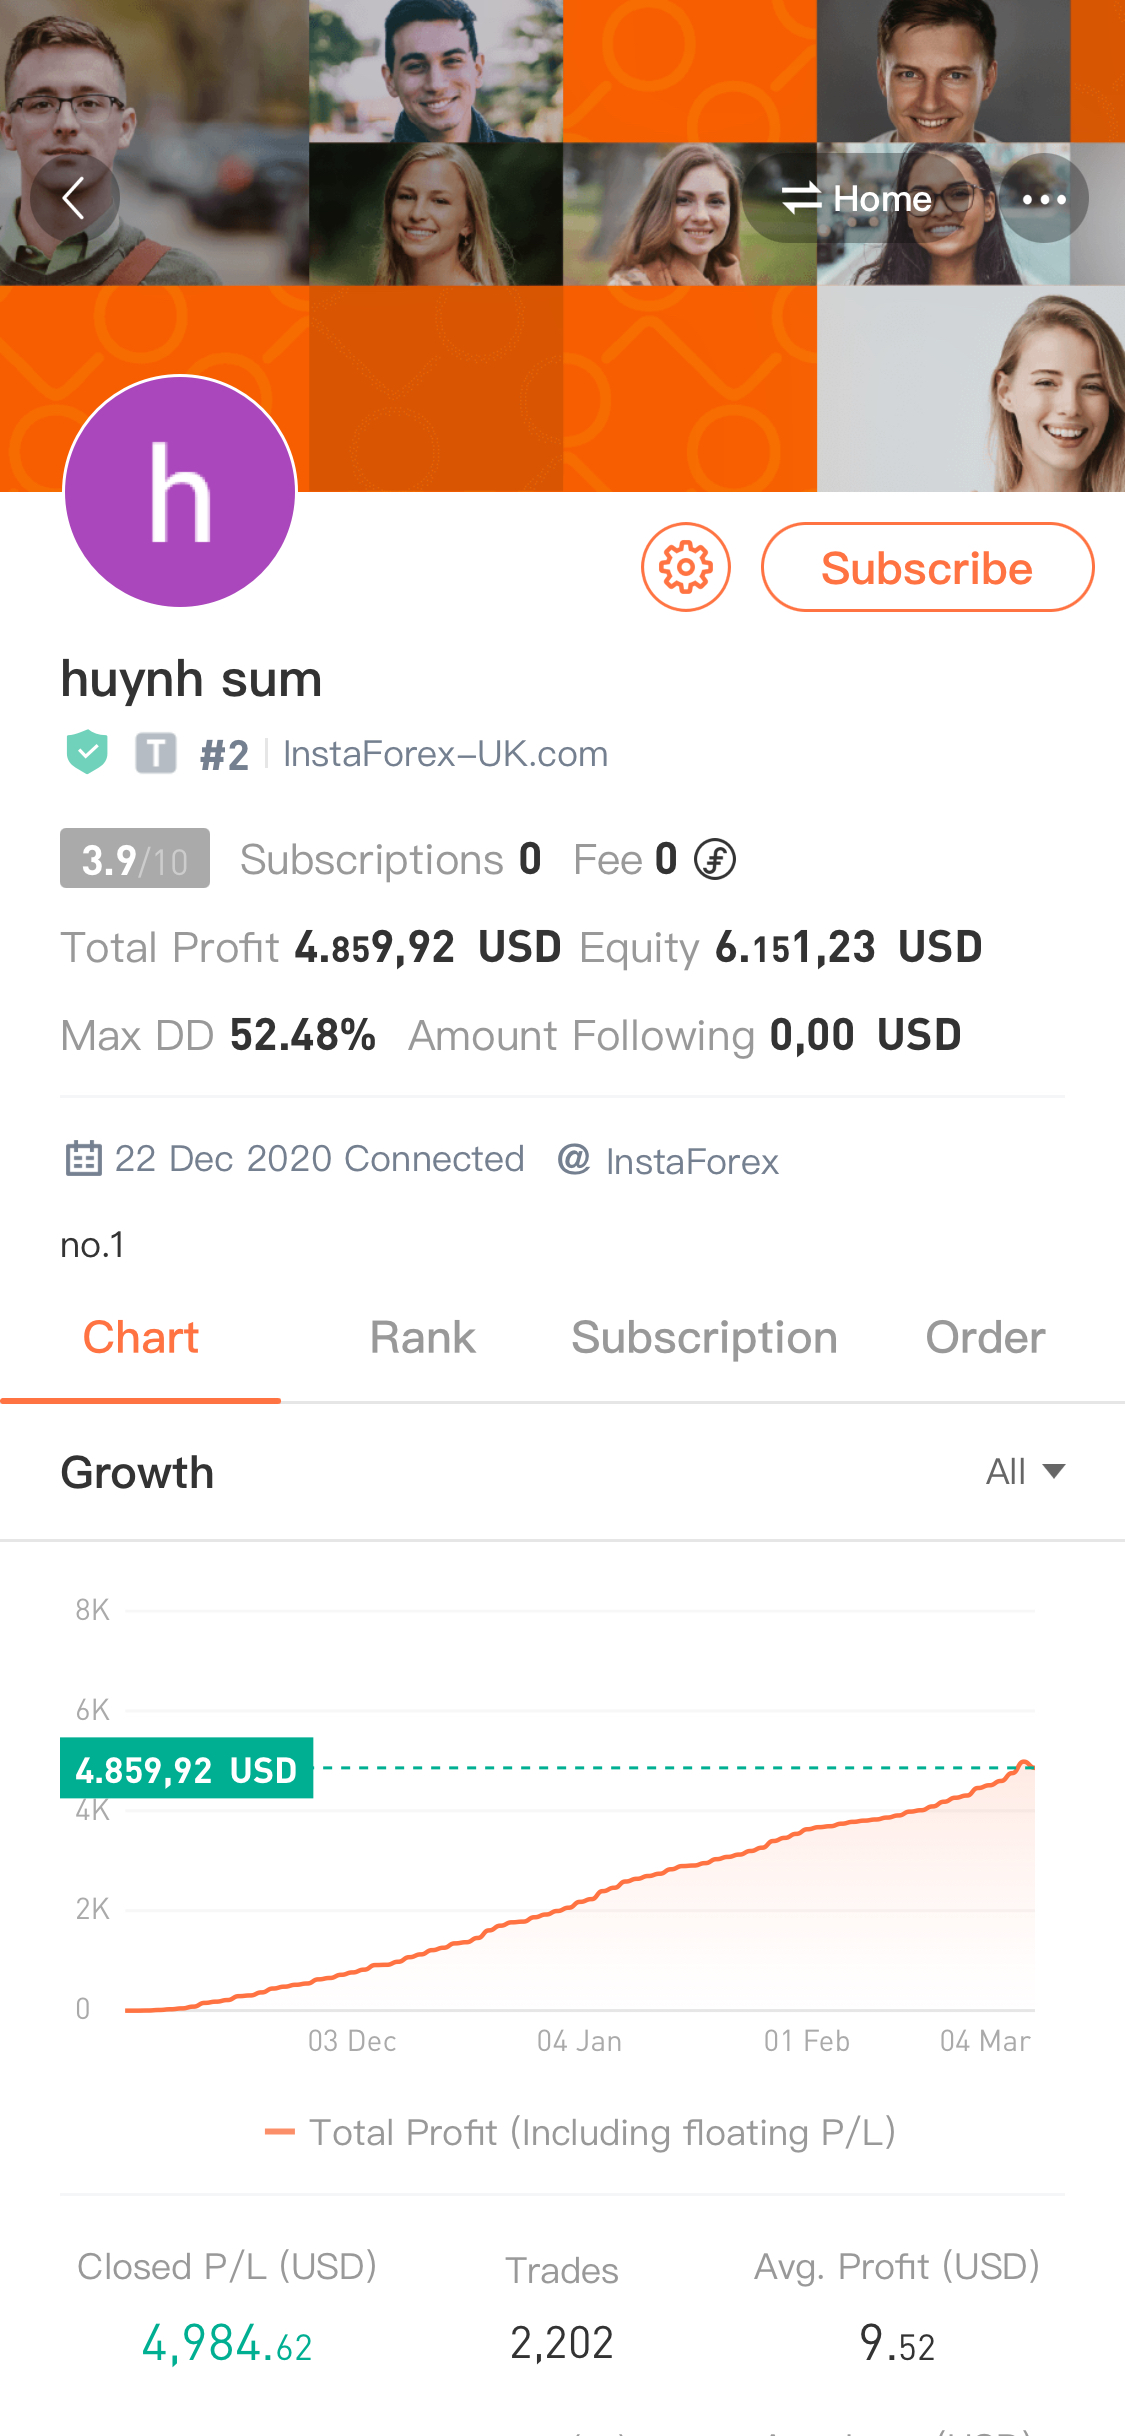Image resolution: width=1125 pixels, height=2436 pixels.
Task: View the Order tab
Action: point(985,1338)
